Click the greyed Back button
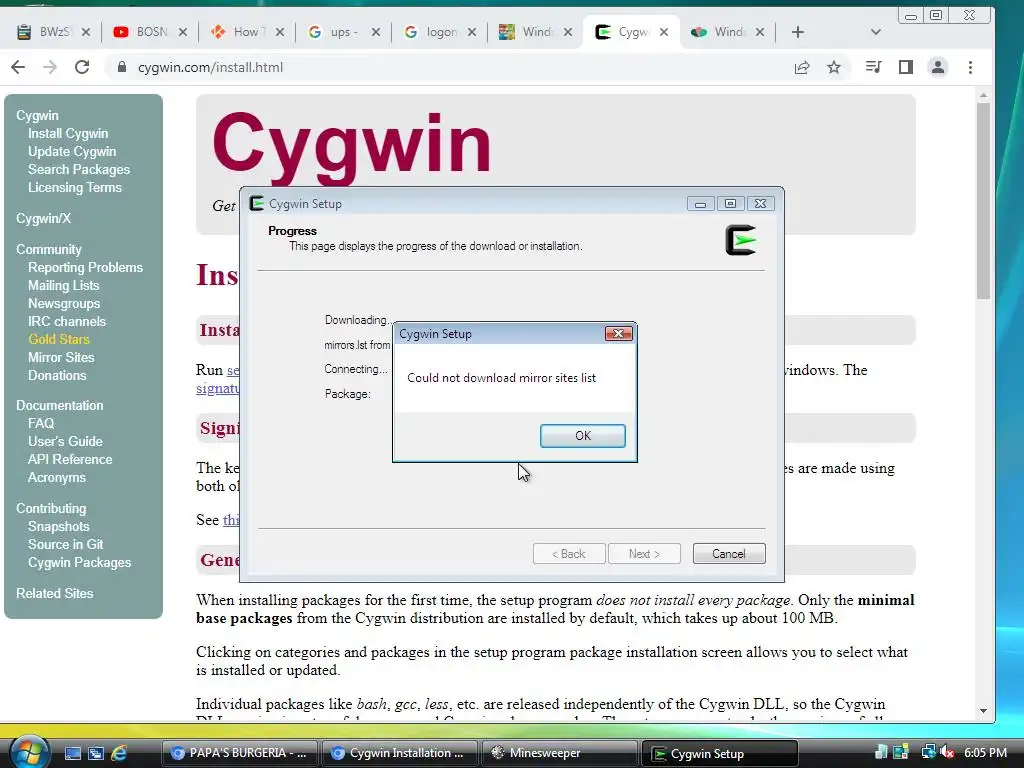Image resolution: width=1024 pixels, height=768 pixels. tap(569, 554)
